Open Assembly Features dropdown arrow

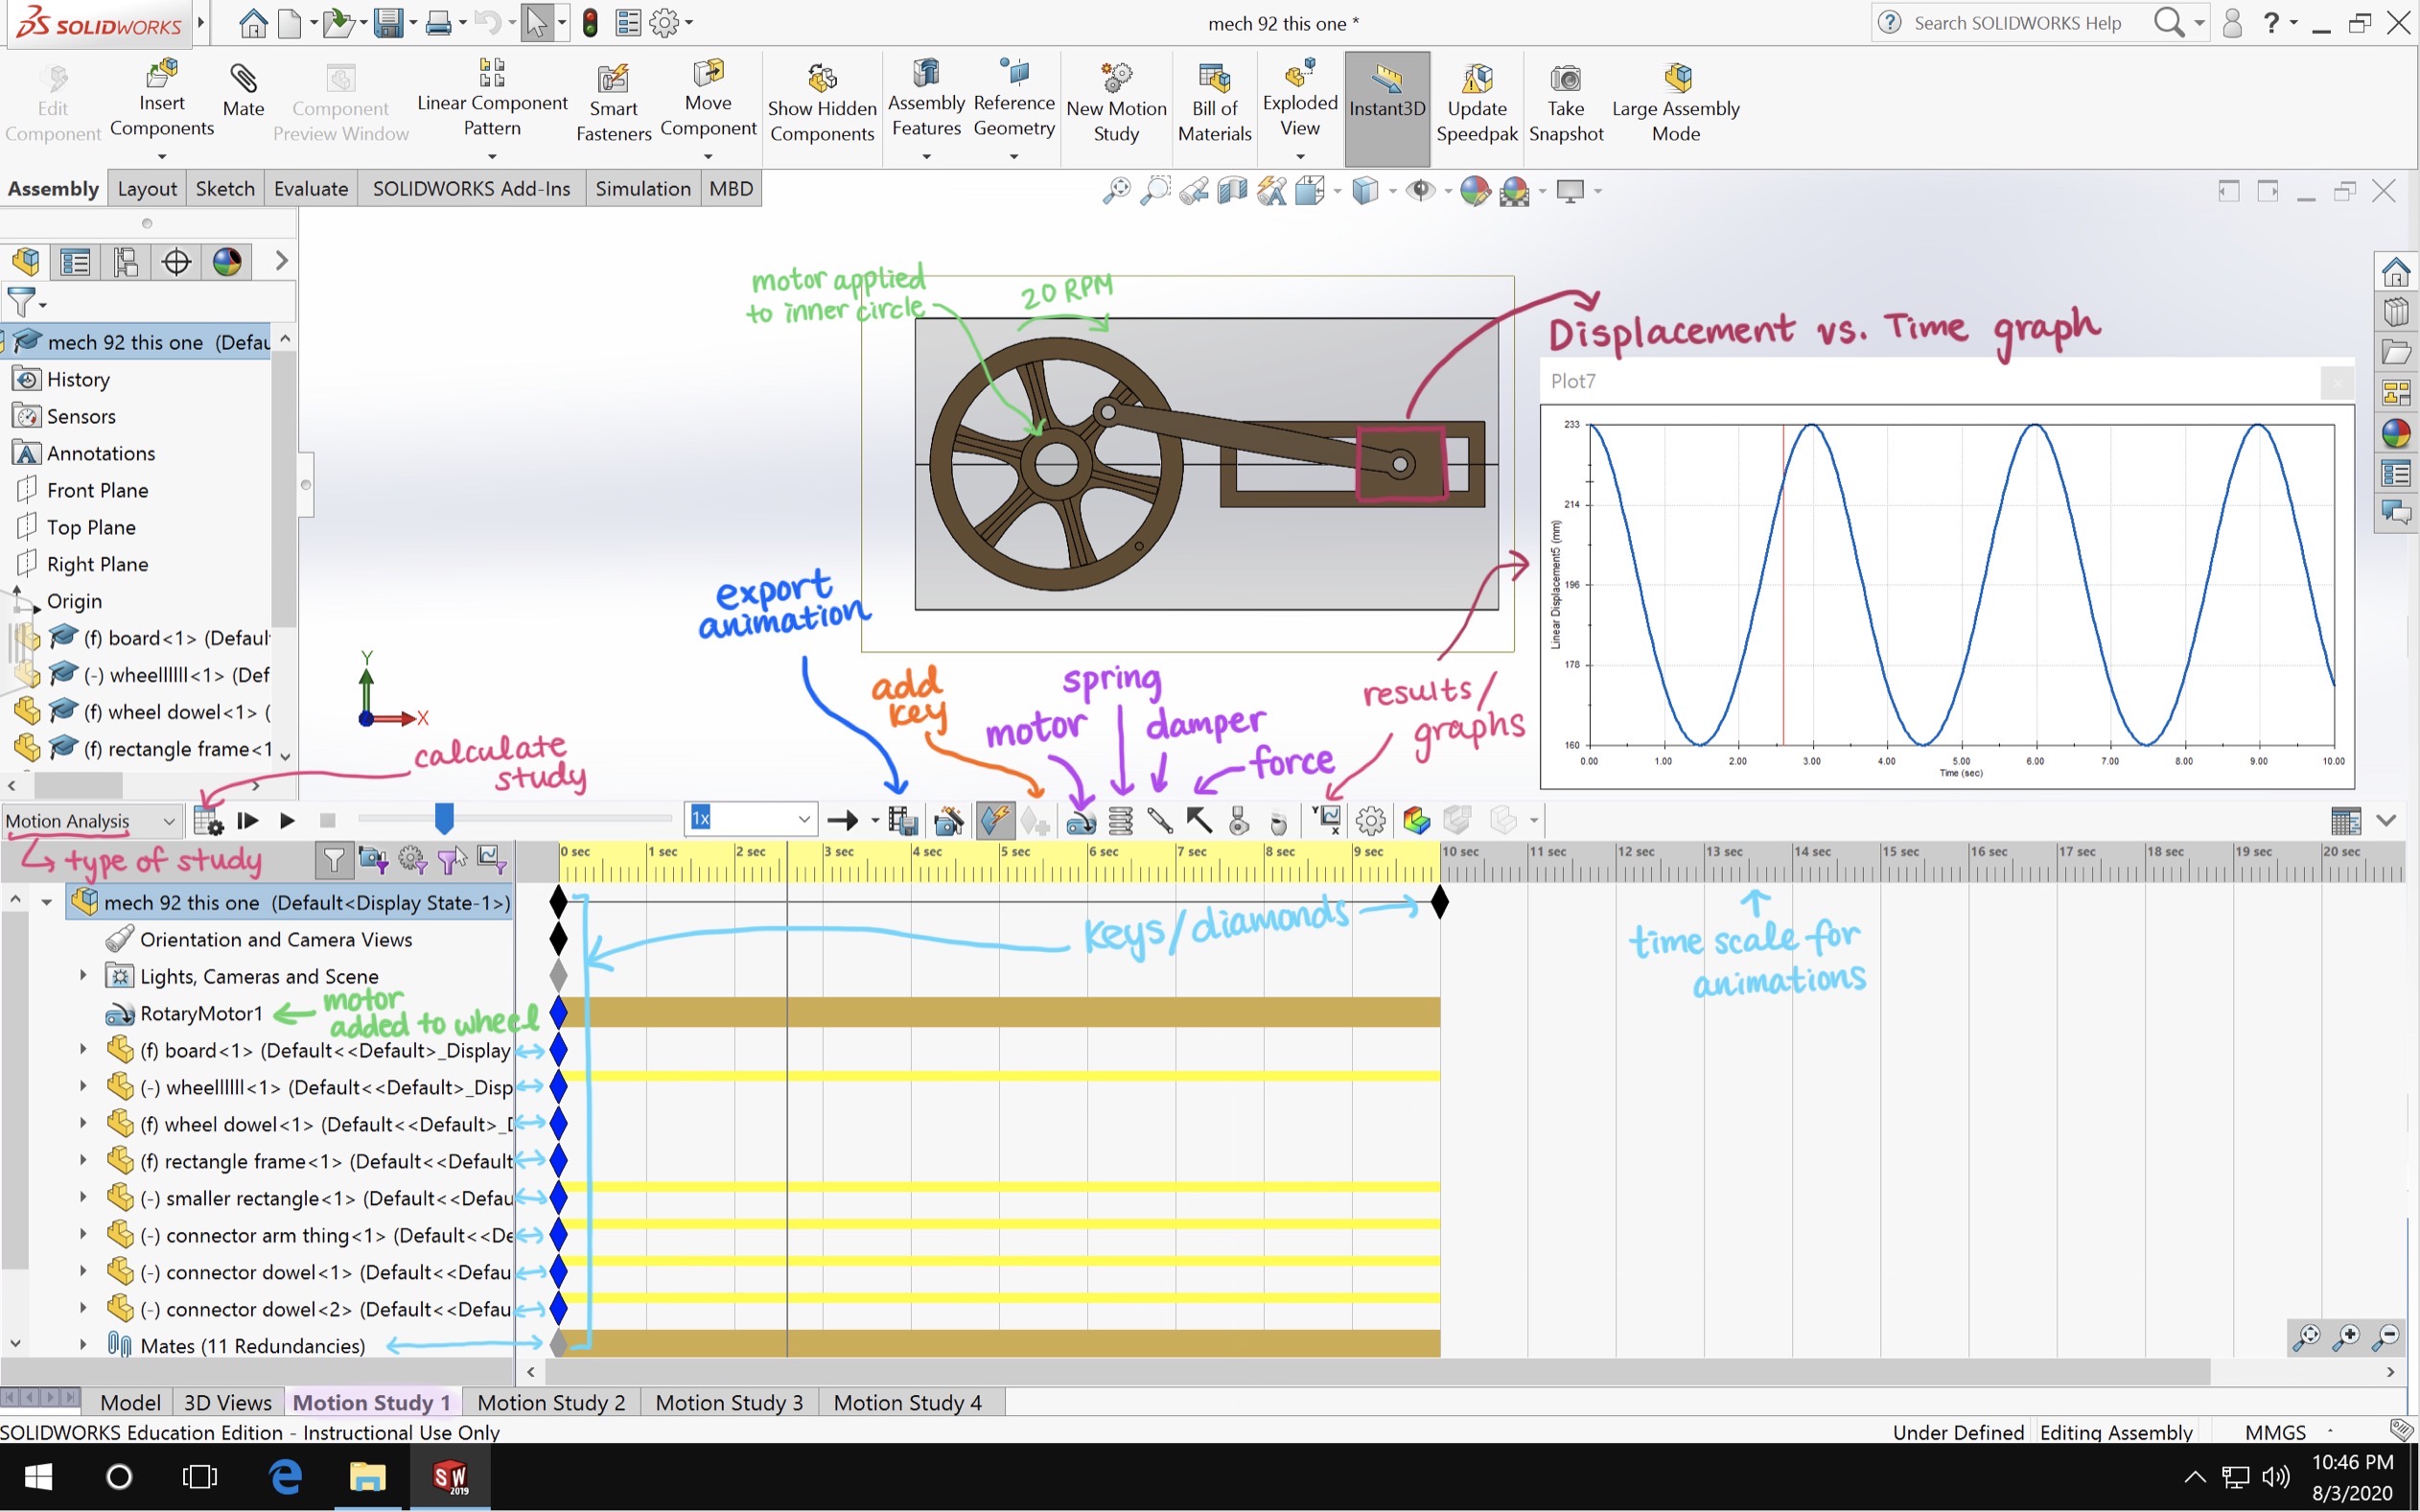(926, 157)
